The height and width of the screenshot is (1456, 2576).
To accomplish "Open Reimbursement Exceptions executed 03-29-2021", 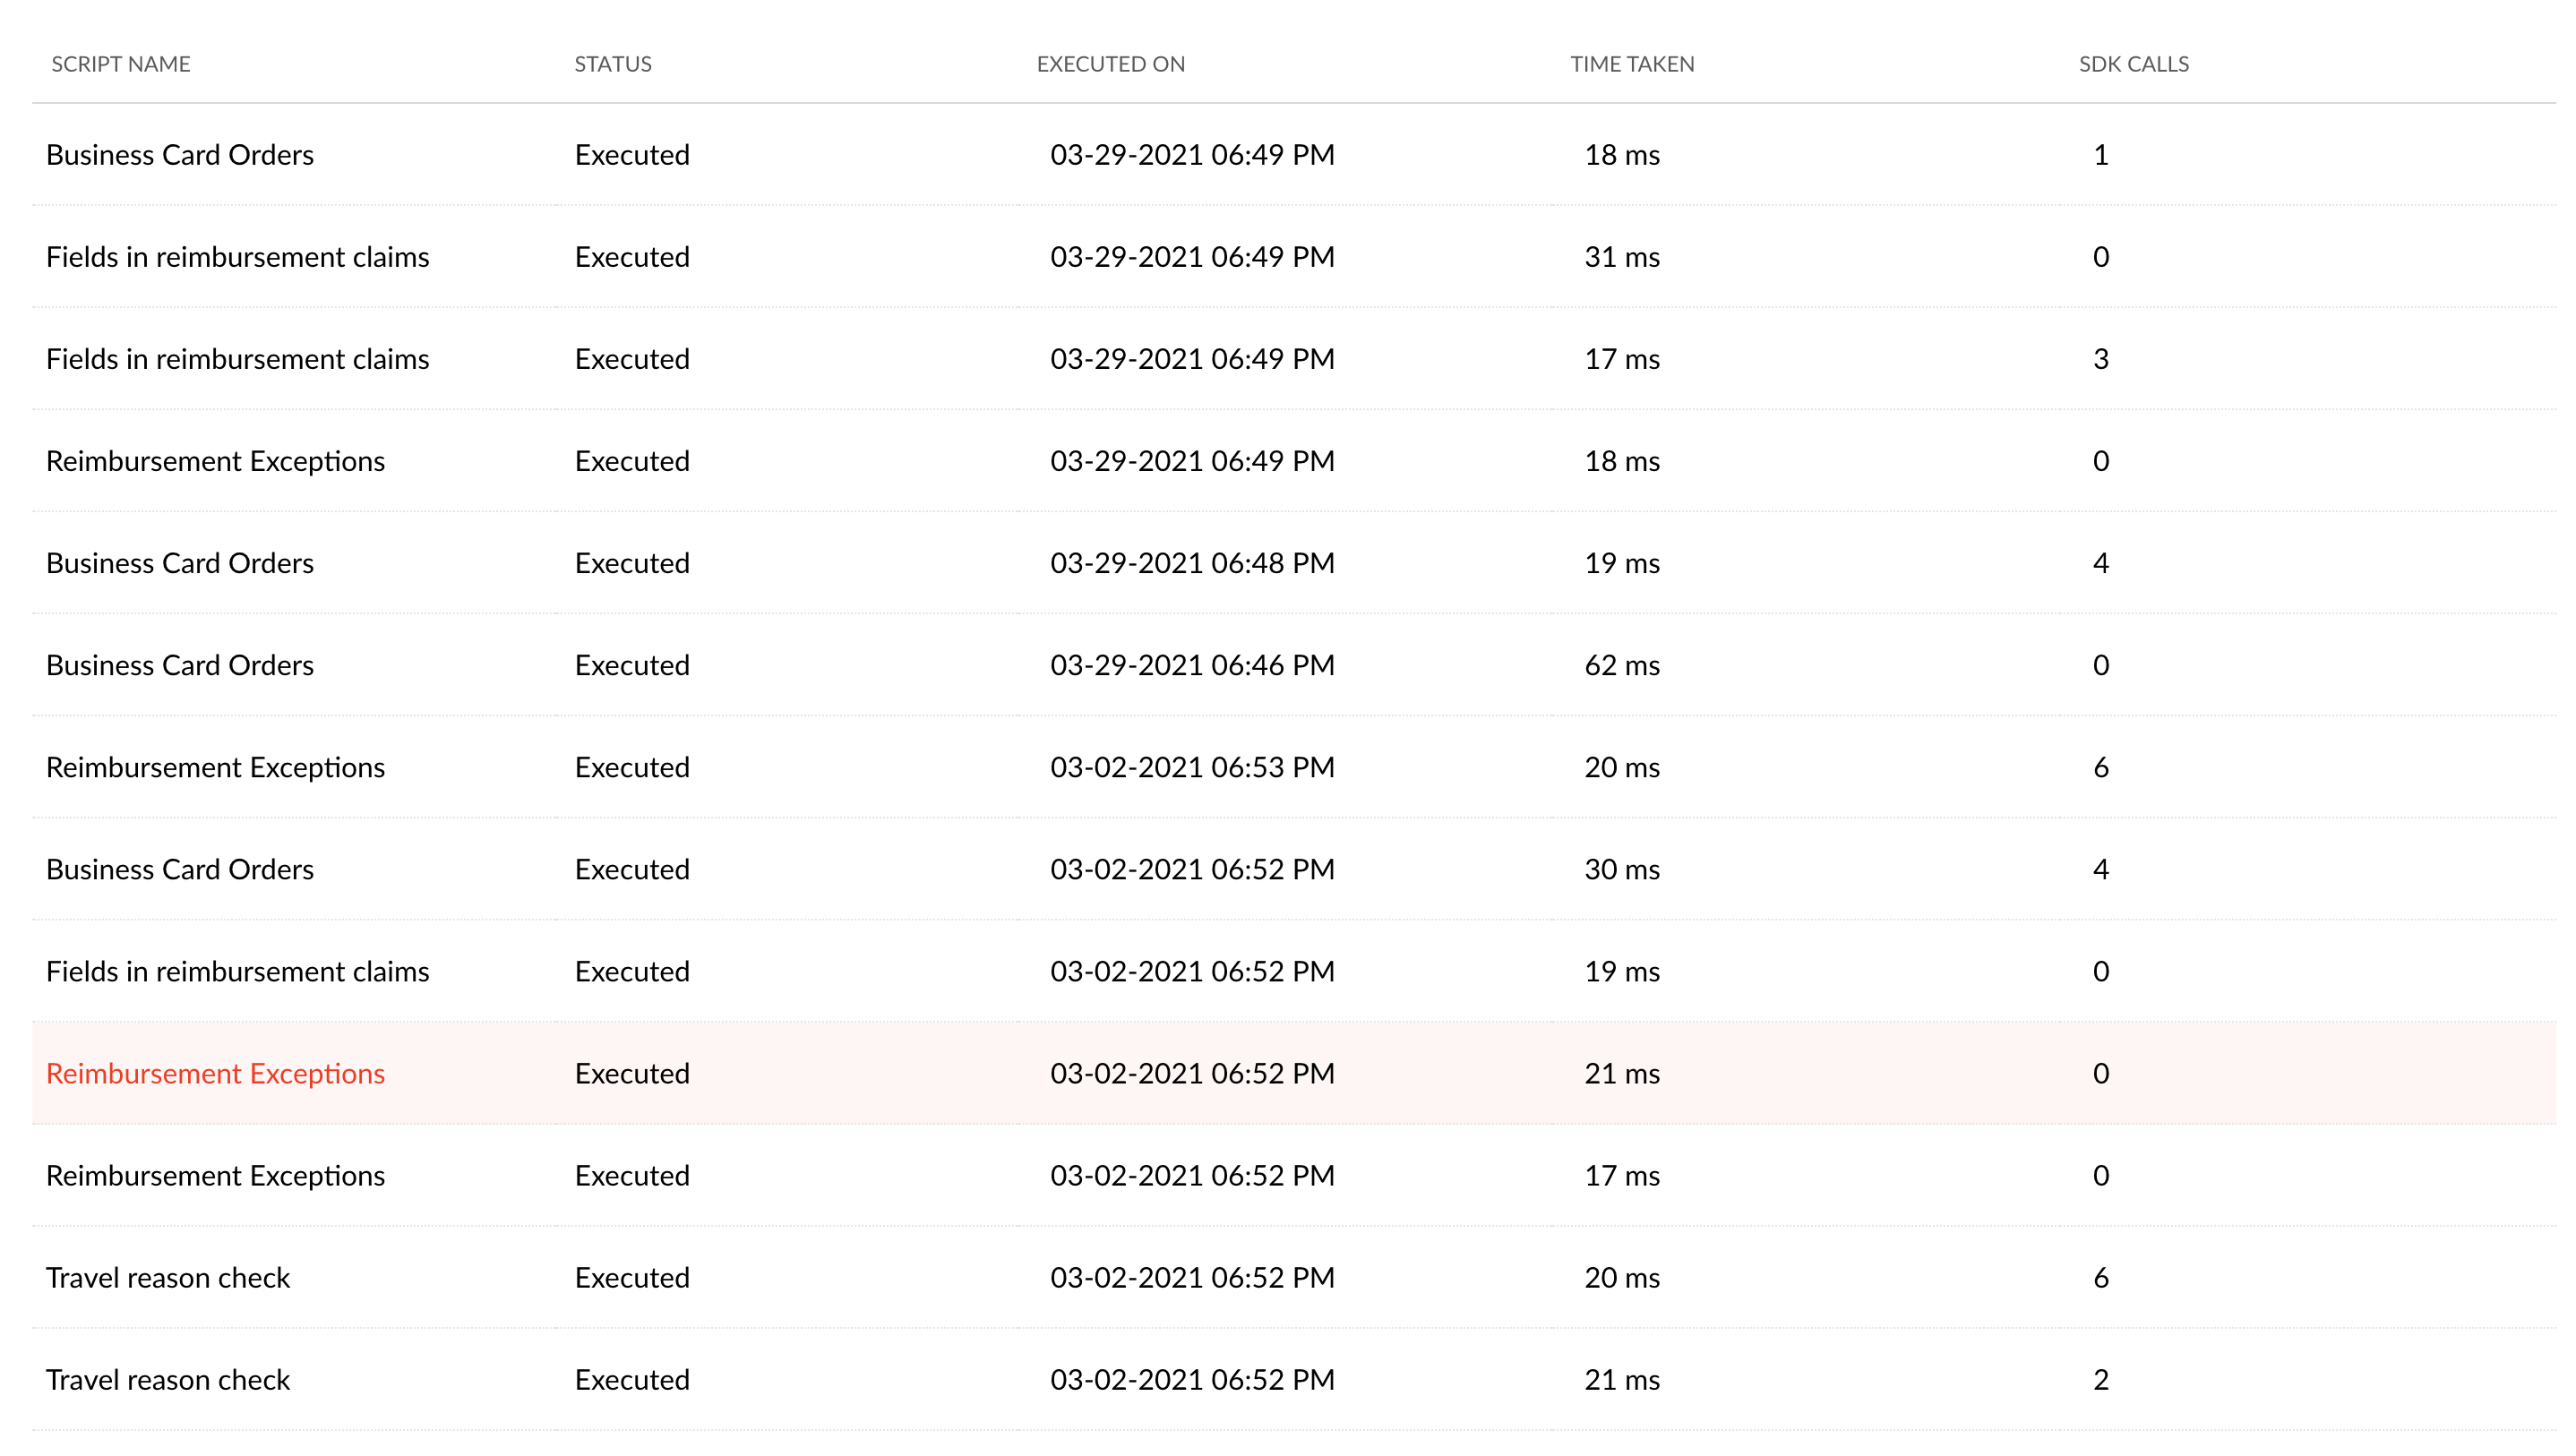I will pos(215,461).
